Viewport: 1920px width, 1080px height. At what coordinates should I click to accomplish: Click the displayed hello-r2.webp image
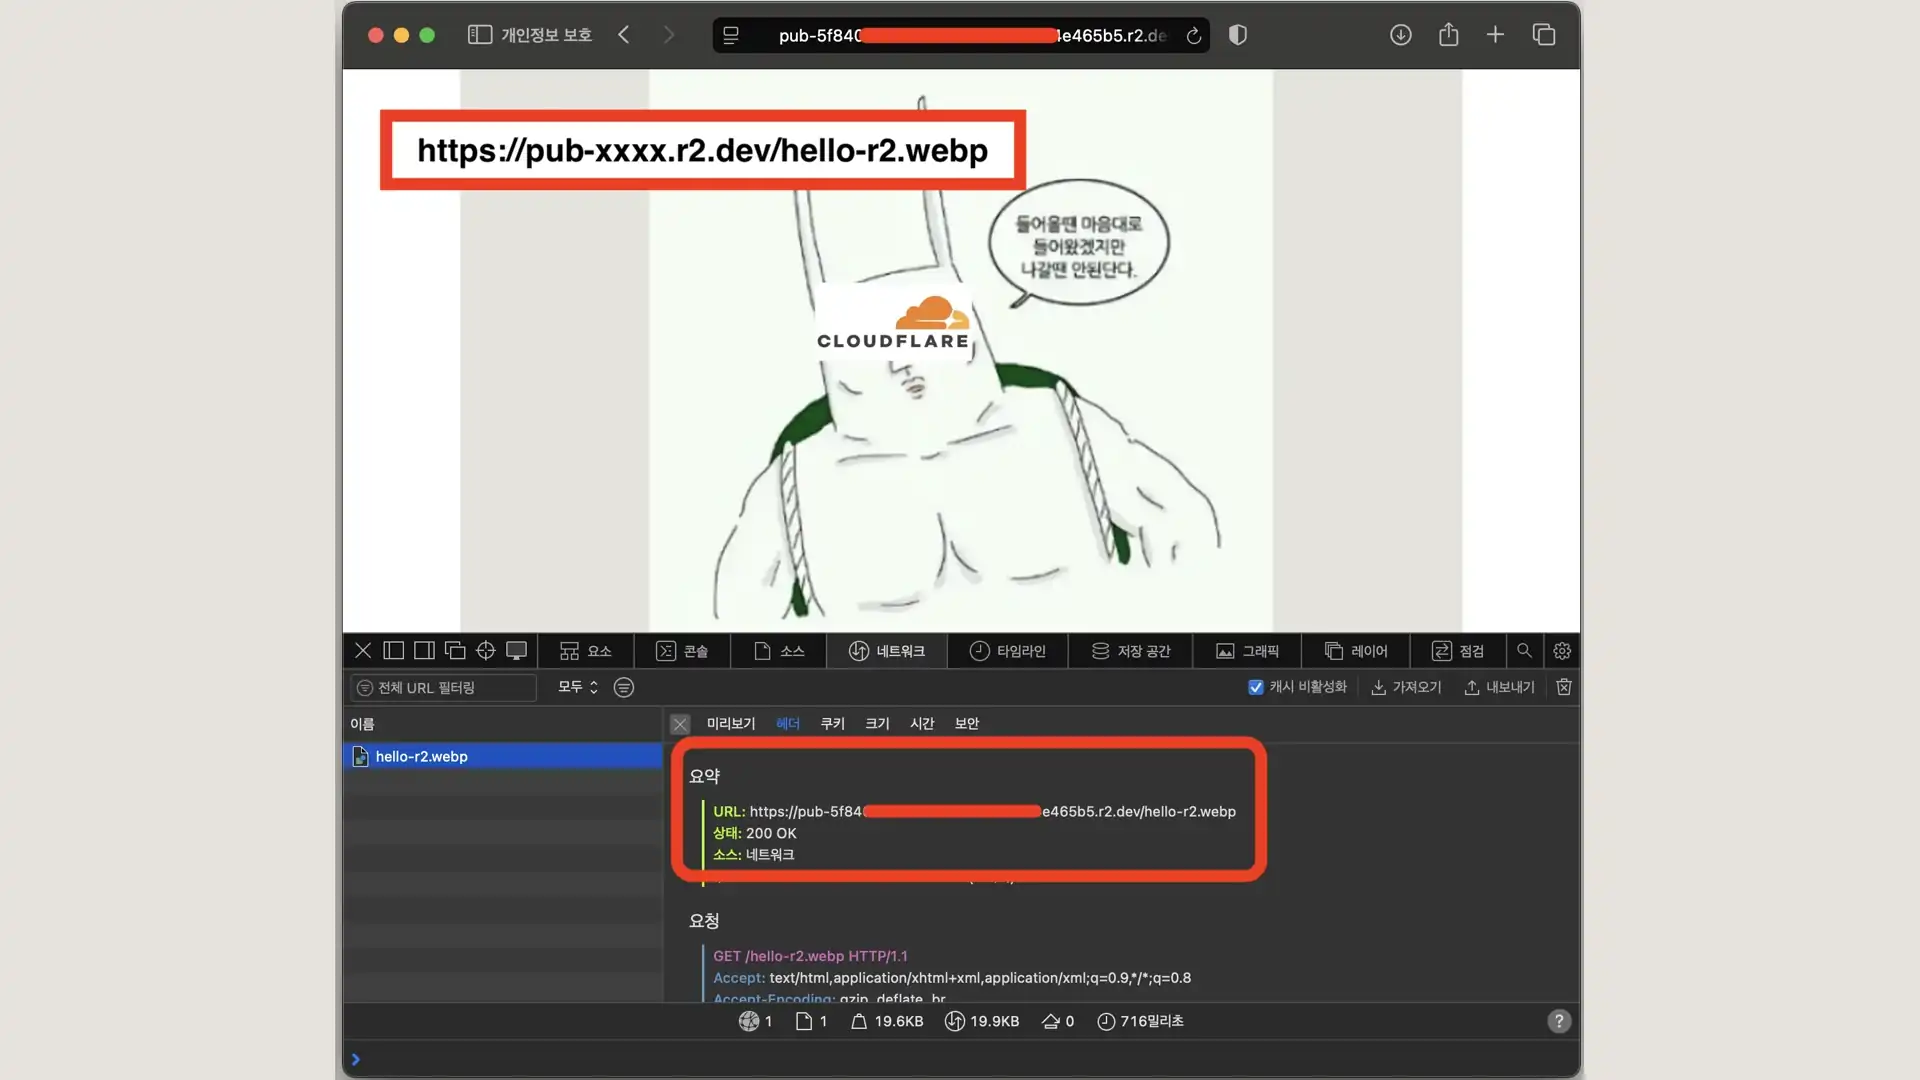click(961, 350)
